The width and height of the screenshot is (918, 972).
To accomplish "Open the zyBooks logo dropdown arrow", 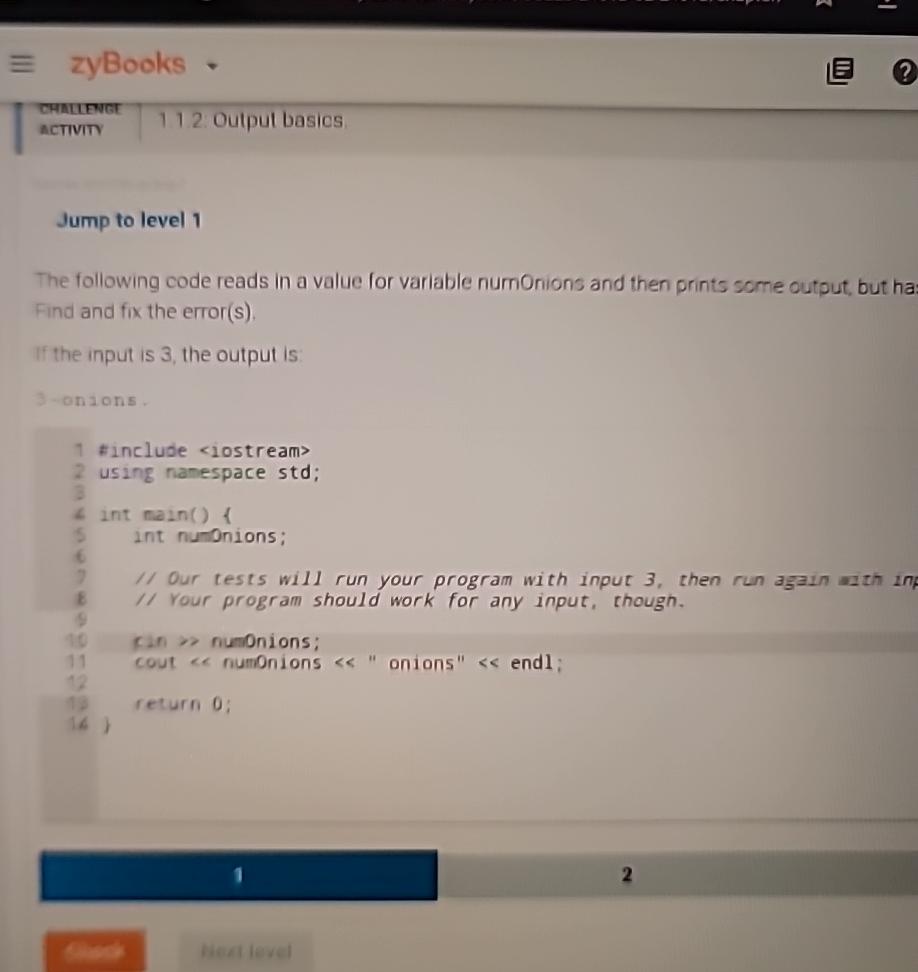I will 209,68.
